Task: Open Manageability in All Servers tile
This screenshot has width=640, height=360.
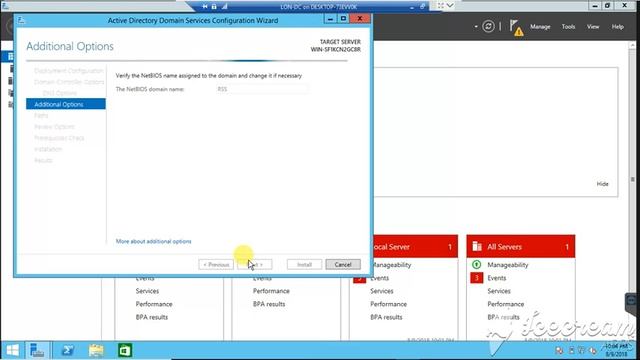Action: click(x=508, y=265)
